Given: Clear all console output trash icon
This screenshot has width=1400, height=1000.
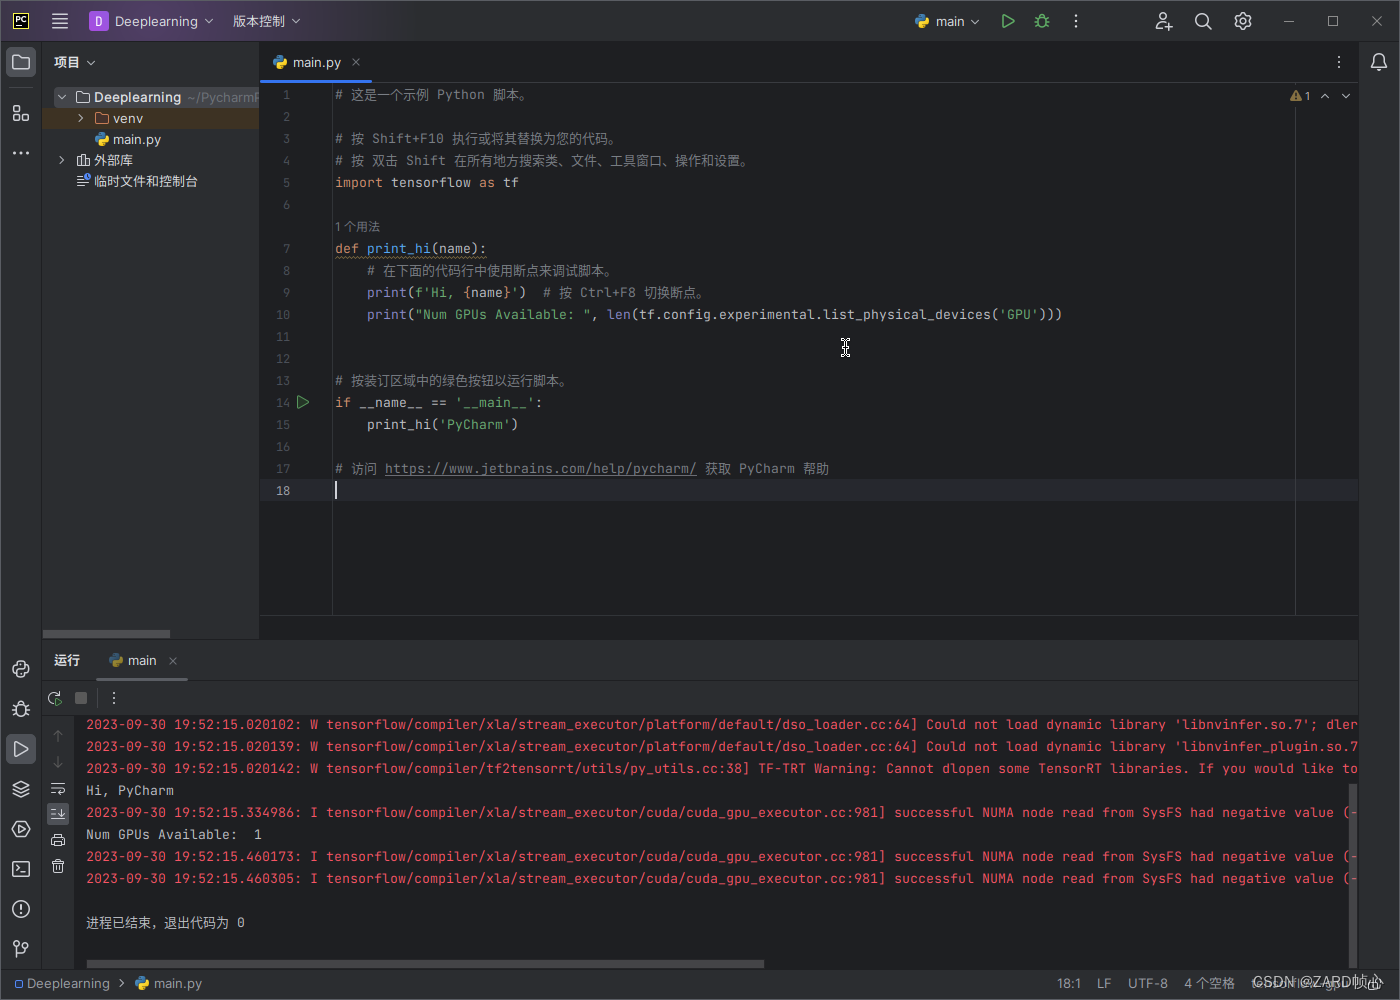Looking at the screenshot, I should (58, 866).
